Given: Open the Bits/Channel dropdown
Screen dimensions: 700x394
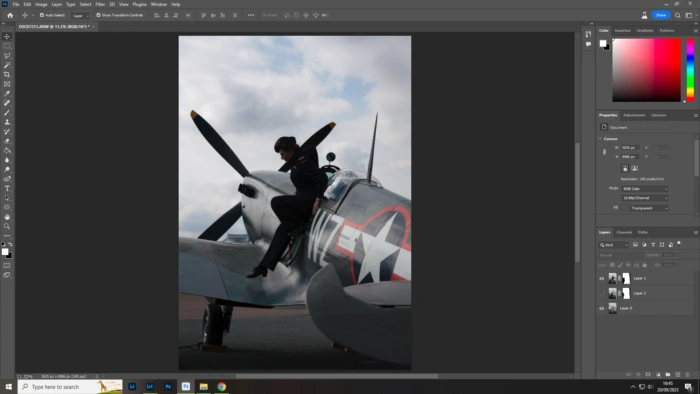Looking at the screenshot, I should point(645,198).
